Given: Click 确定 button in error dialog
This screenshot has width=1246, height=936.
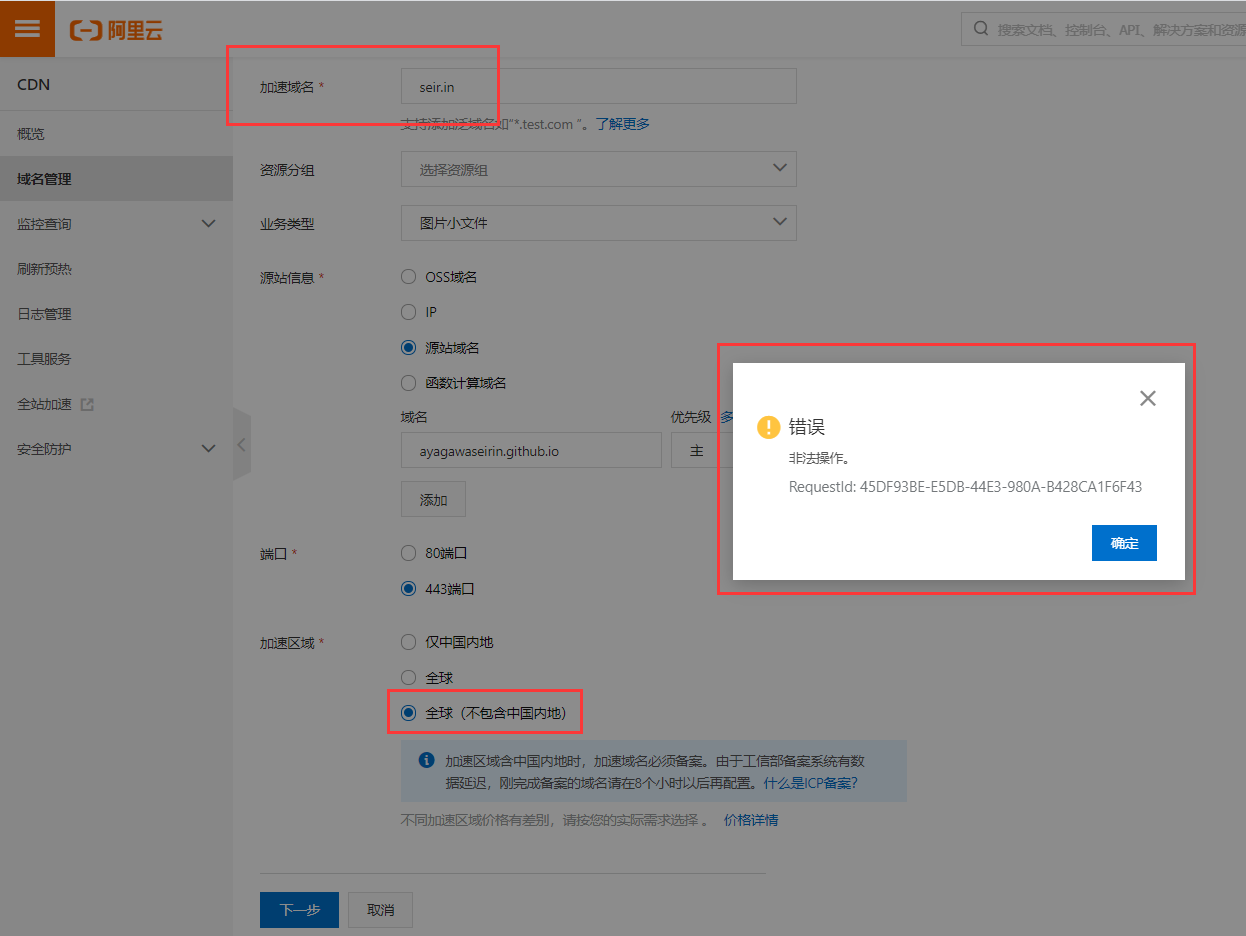Looking at the screenshot, I should (x=1124, y=543).
